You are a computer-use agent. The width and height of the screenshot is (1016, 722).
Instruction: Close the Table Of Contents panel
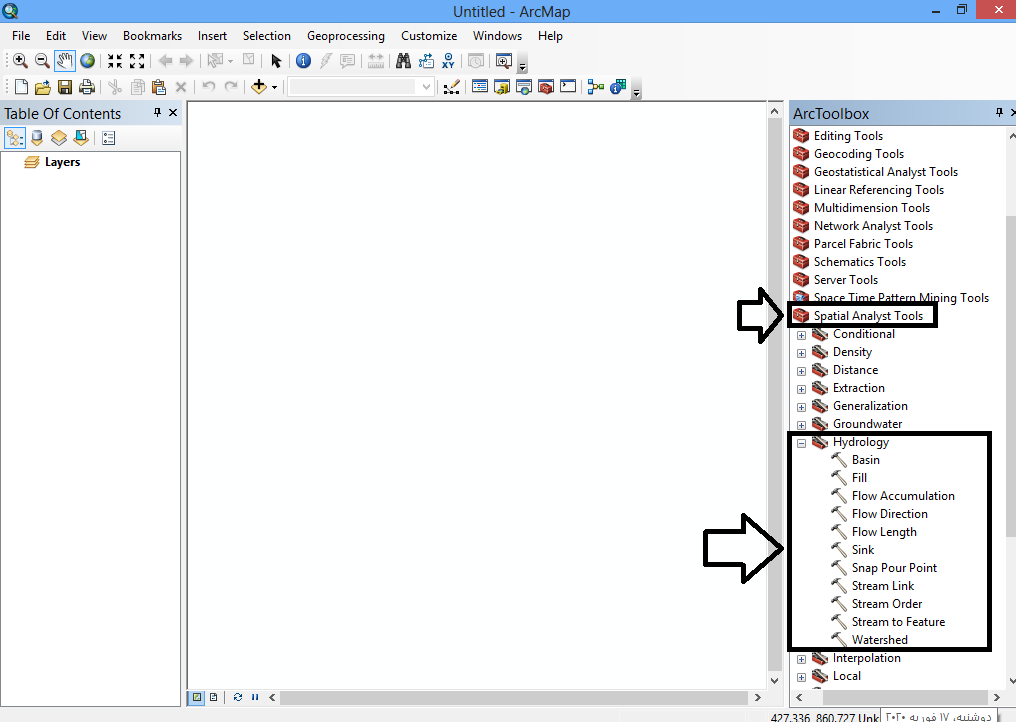click(x=173, y=113)
